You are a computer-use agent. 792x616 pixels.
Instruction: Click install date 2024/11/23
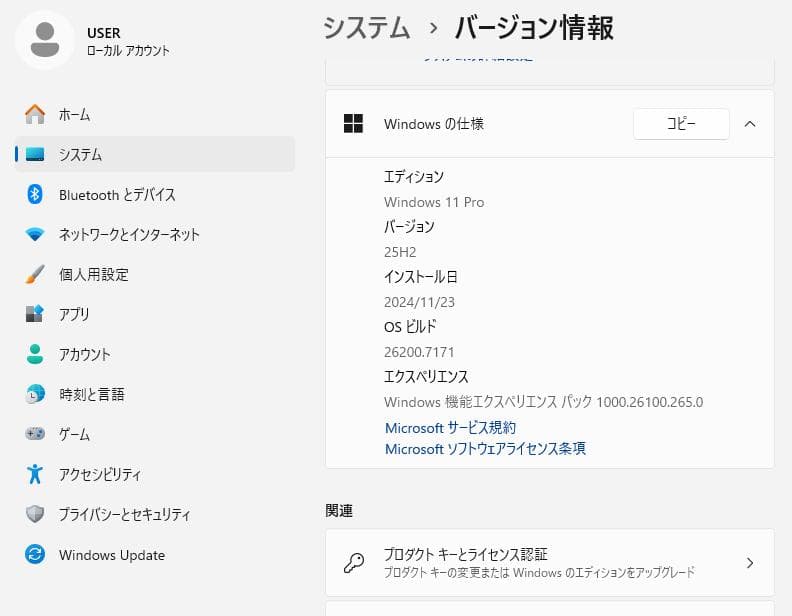click(419, 302)
